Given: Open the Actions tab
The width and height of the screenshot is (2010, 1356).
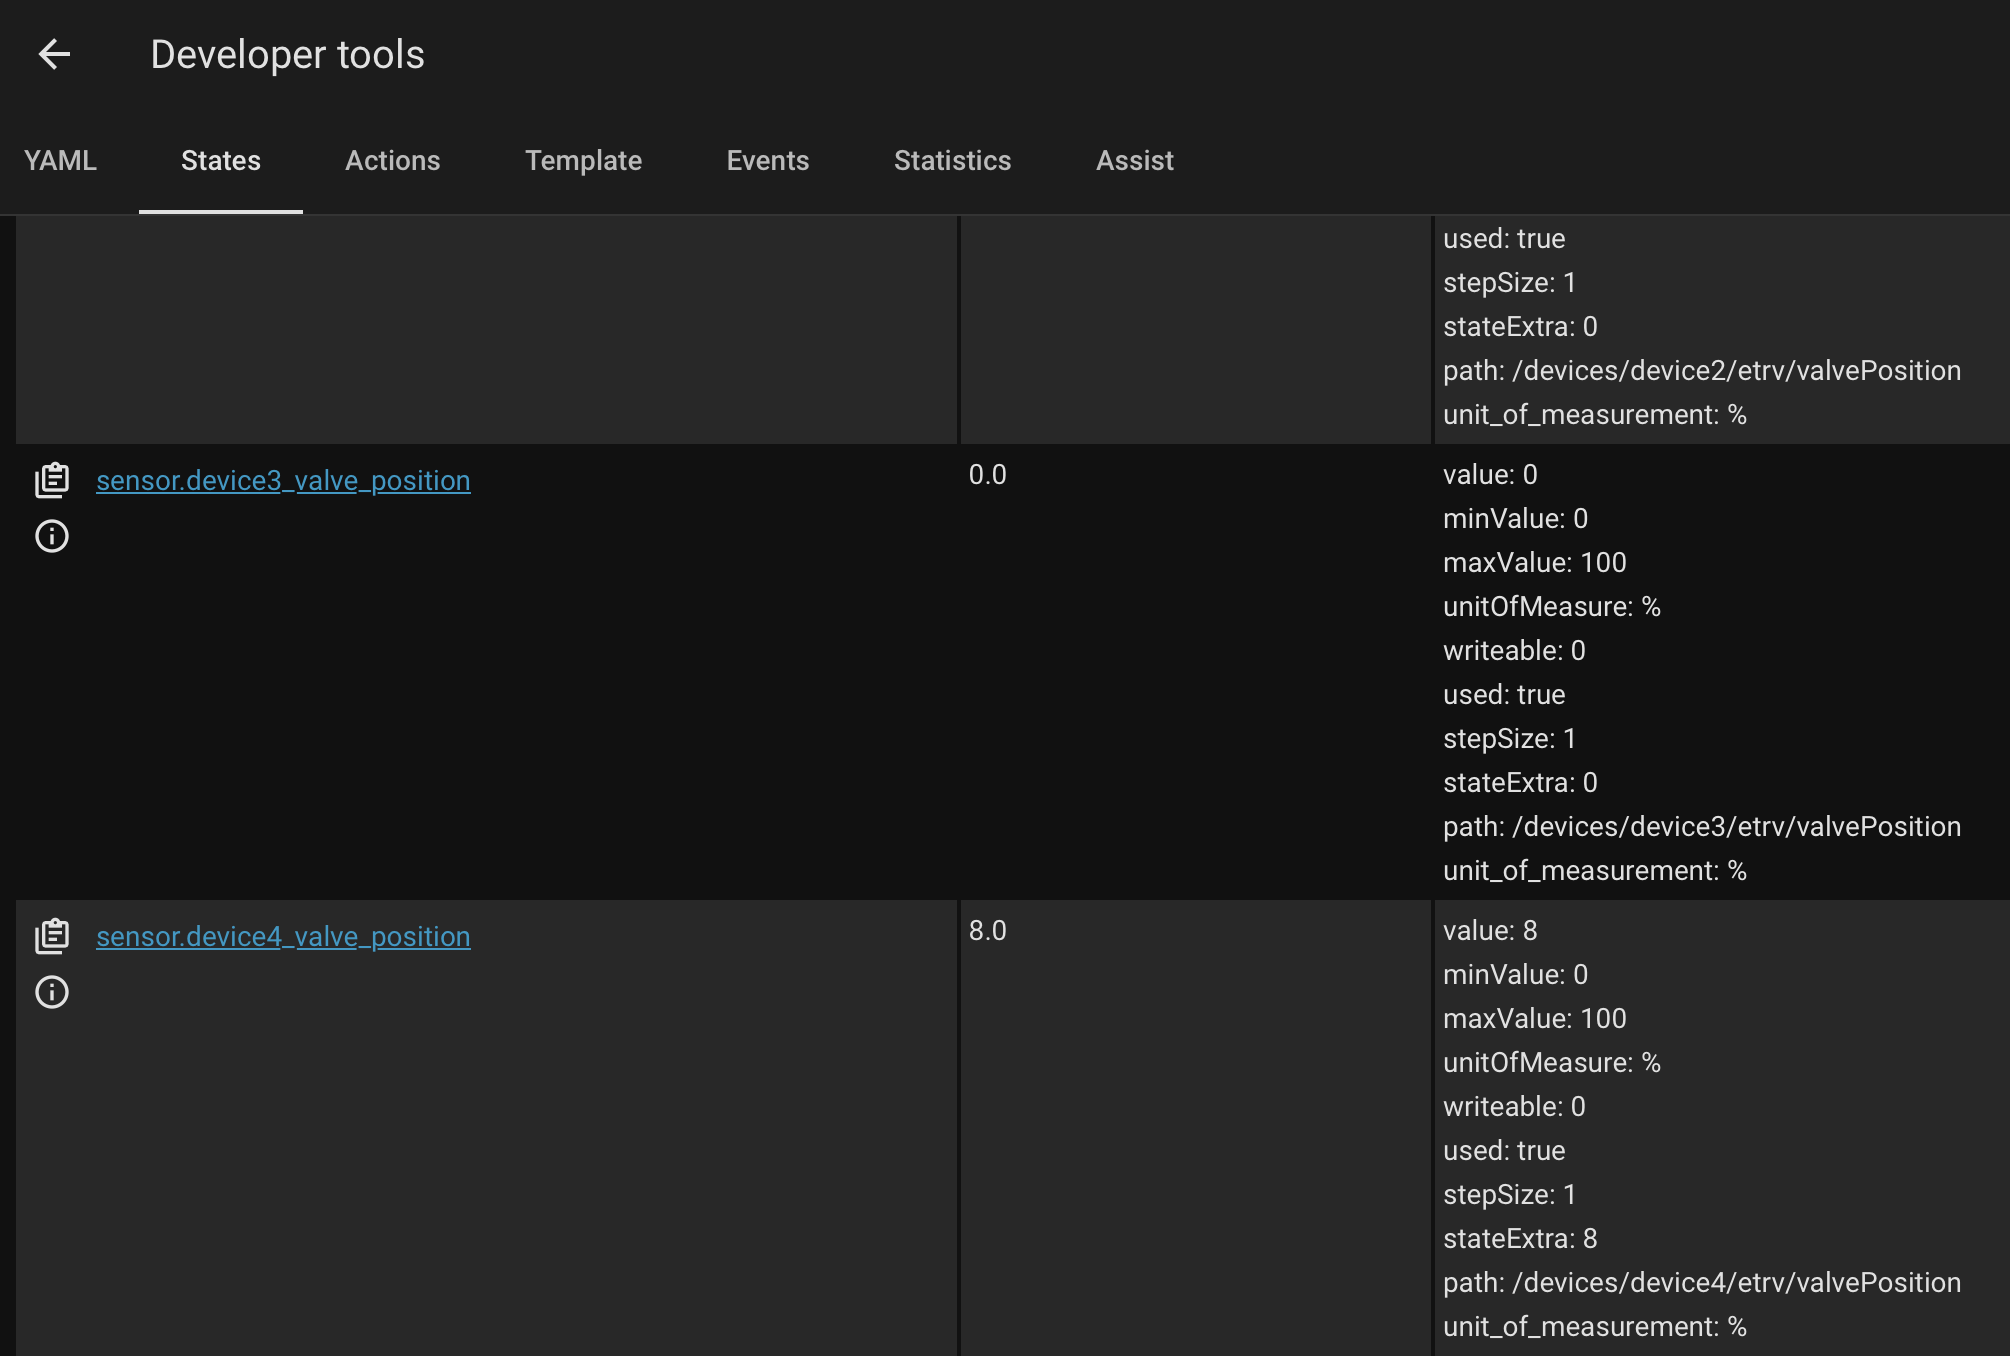Looking at the screenshot, I should point(392,160).
